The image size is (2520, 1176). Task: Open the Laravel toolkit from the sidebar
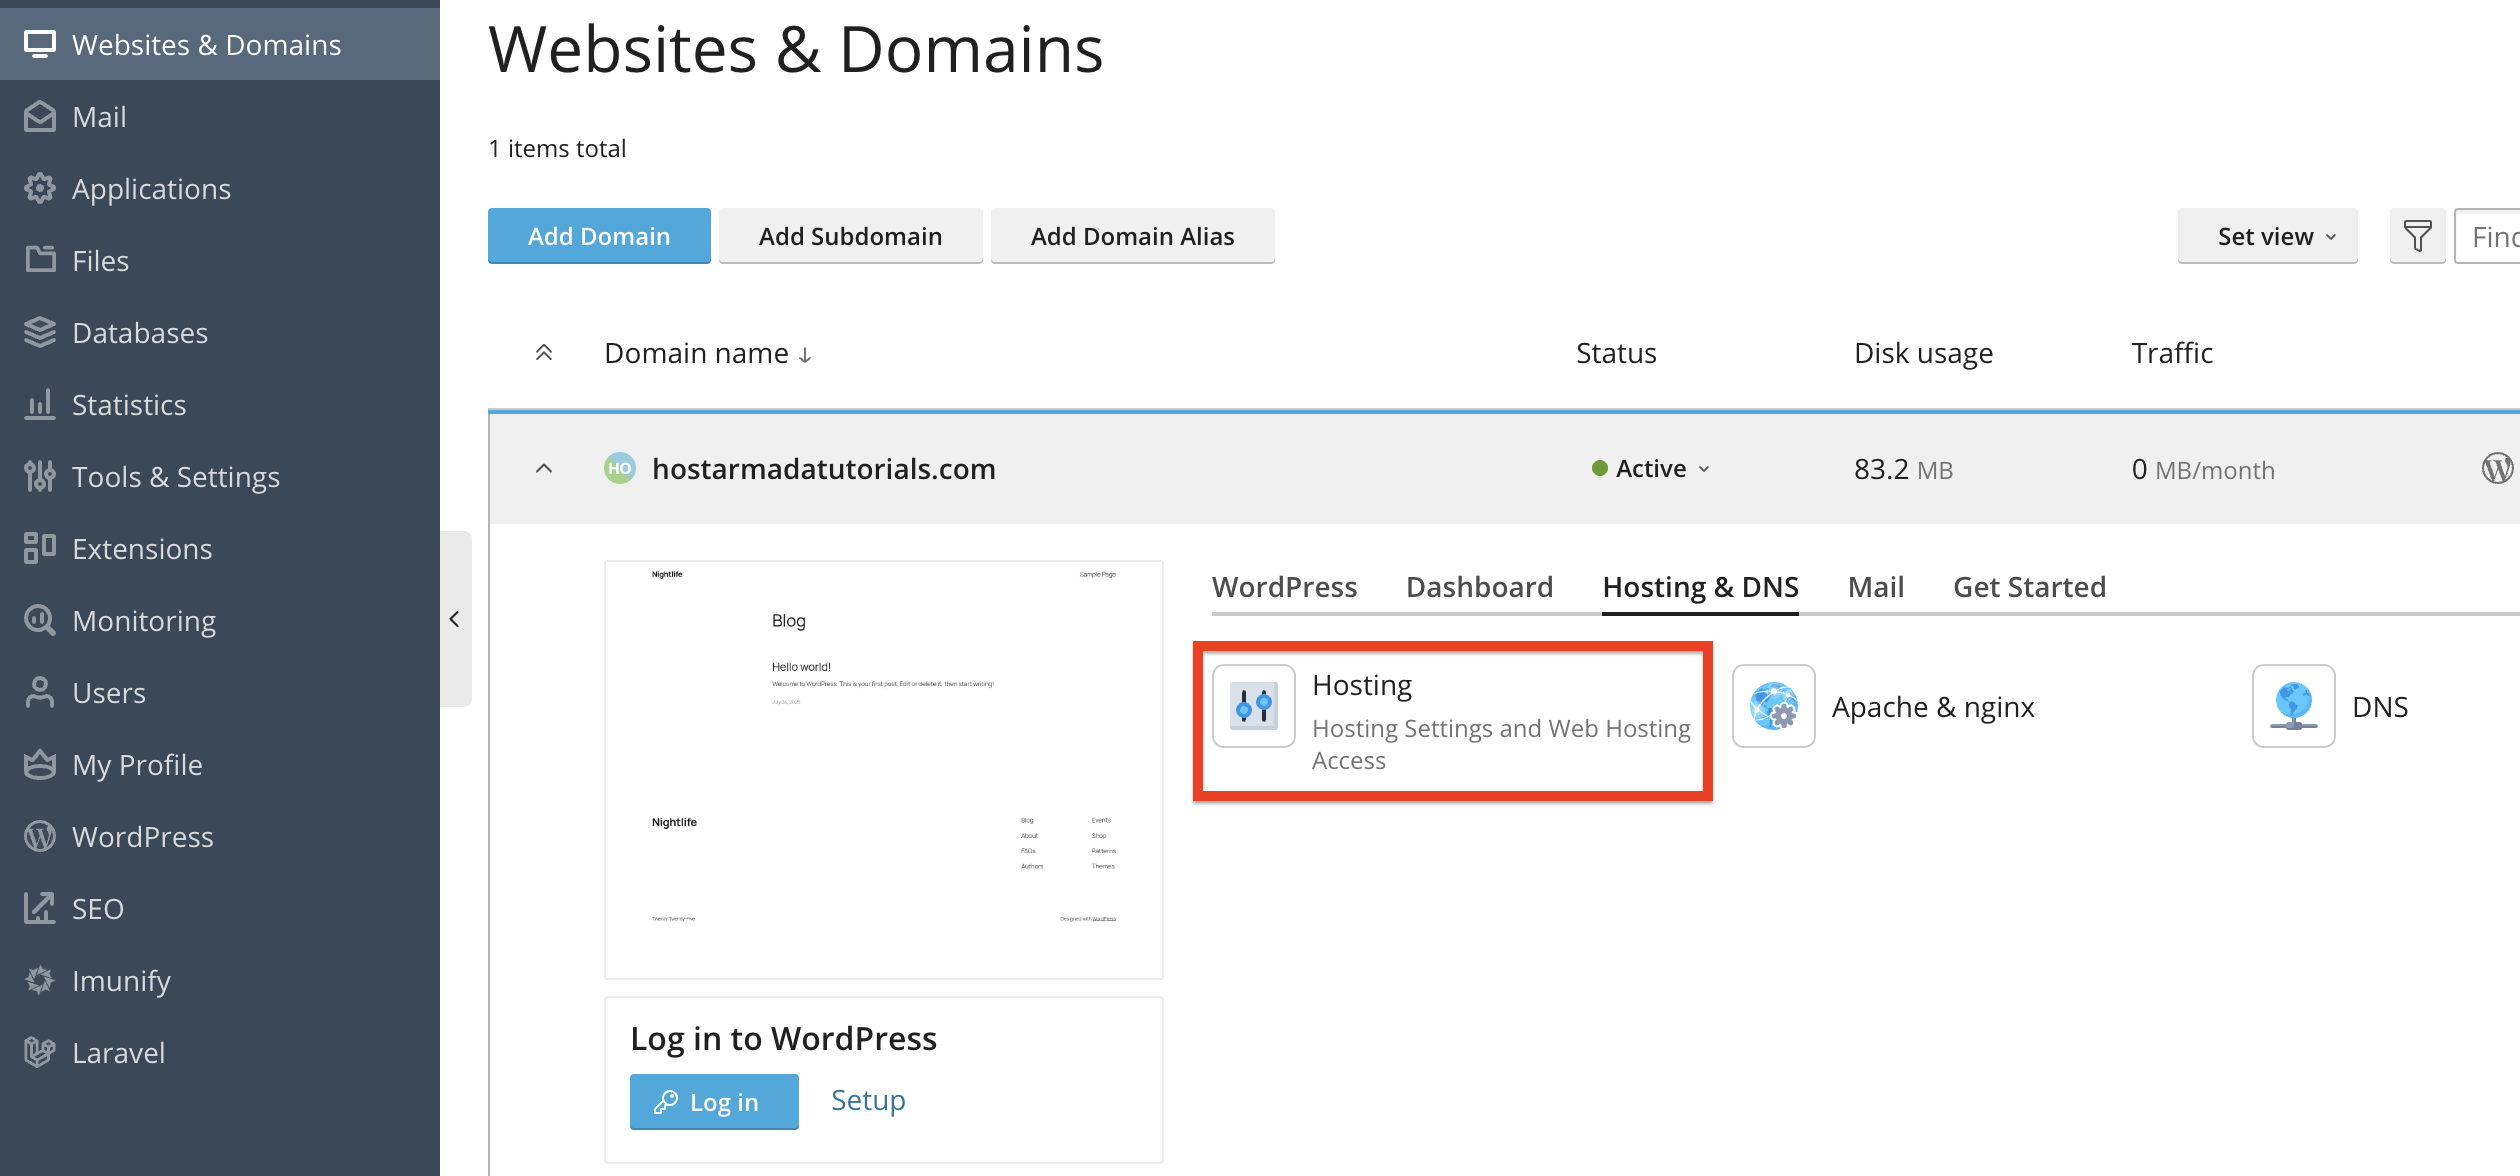pos(118,1052)
